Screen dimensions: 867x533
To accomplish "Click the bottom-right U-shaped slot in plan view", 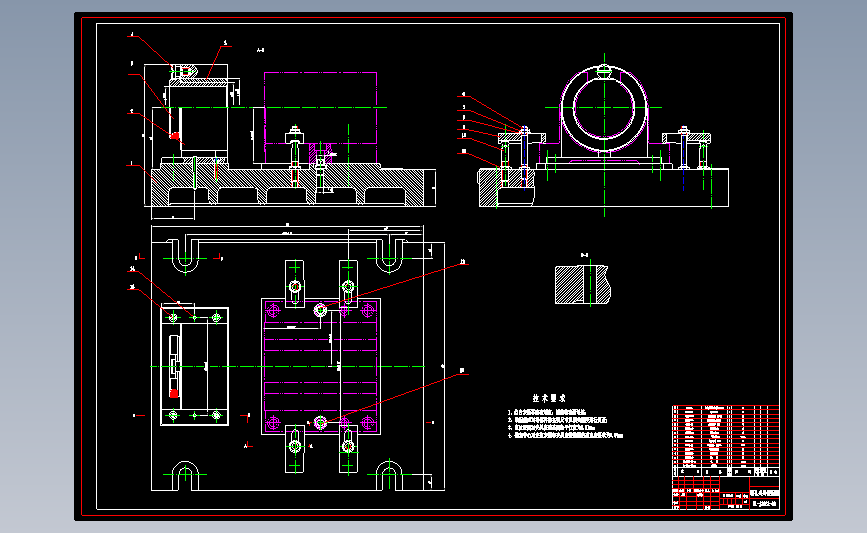I will point(389,475).
